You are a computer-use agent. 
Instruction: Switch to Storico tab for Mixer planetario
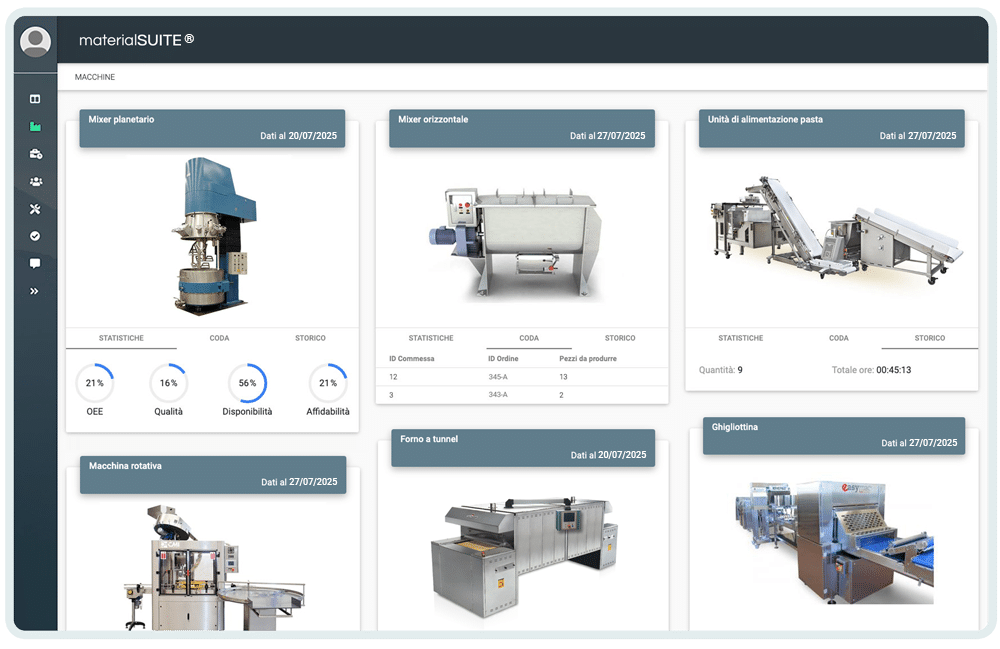point(310,338)
